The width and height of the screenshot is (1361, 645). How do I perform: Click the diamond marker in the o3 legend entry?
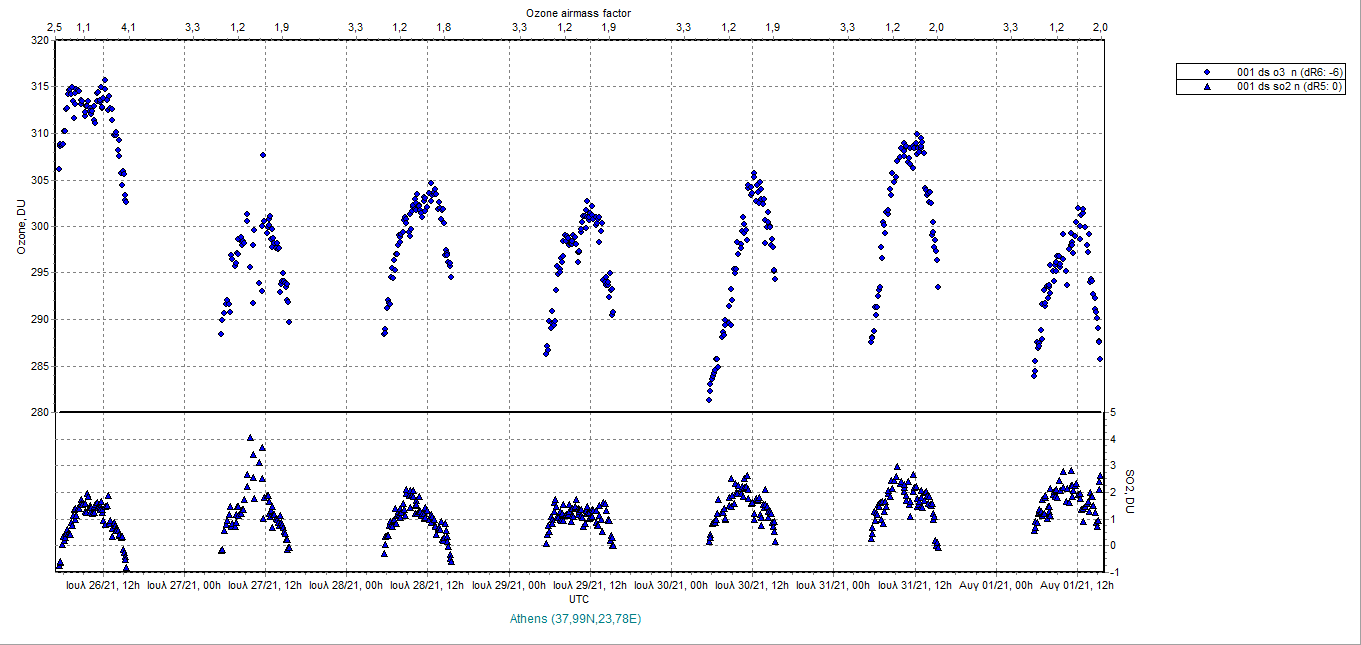point(1208,72)
